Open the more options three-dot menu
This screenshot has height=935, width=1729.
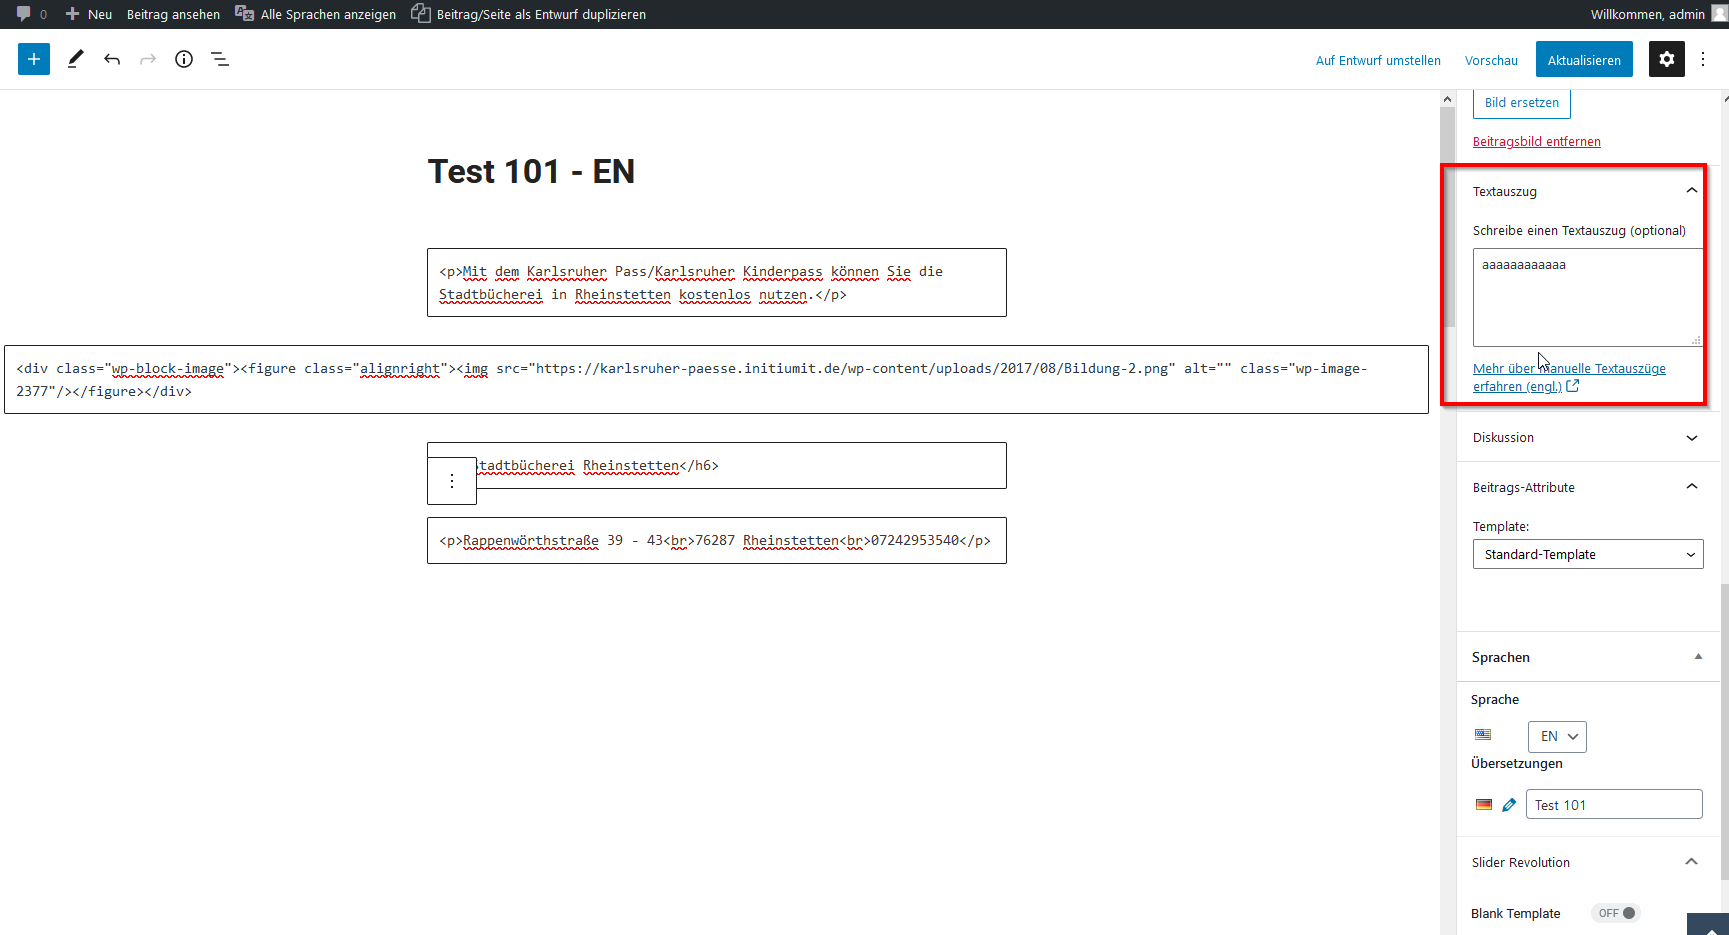(x=1703, y=59)
